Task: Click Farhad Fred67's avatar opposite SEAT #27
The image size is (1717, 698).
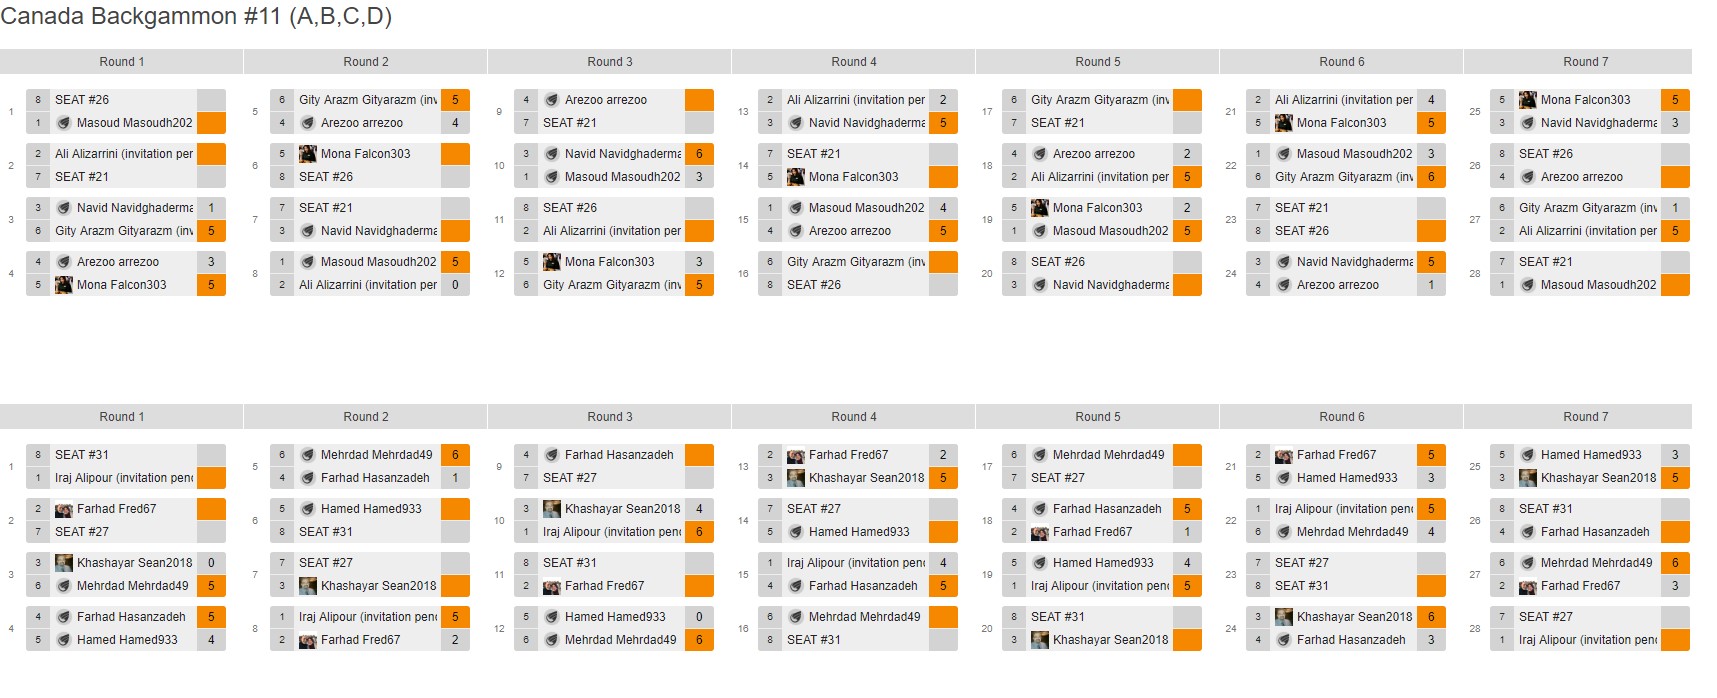Action: click(x=64, y=509)
